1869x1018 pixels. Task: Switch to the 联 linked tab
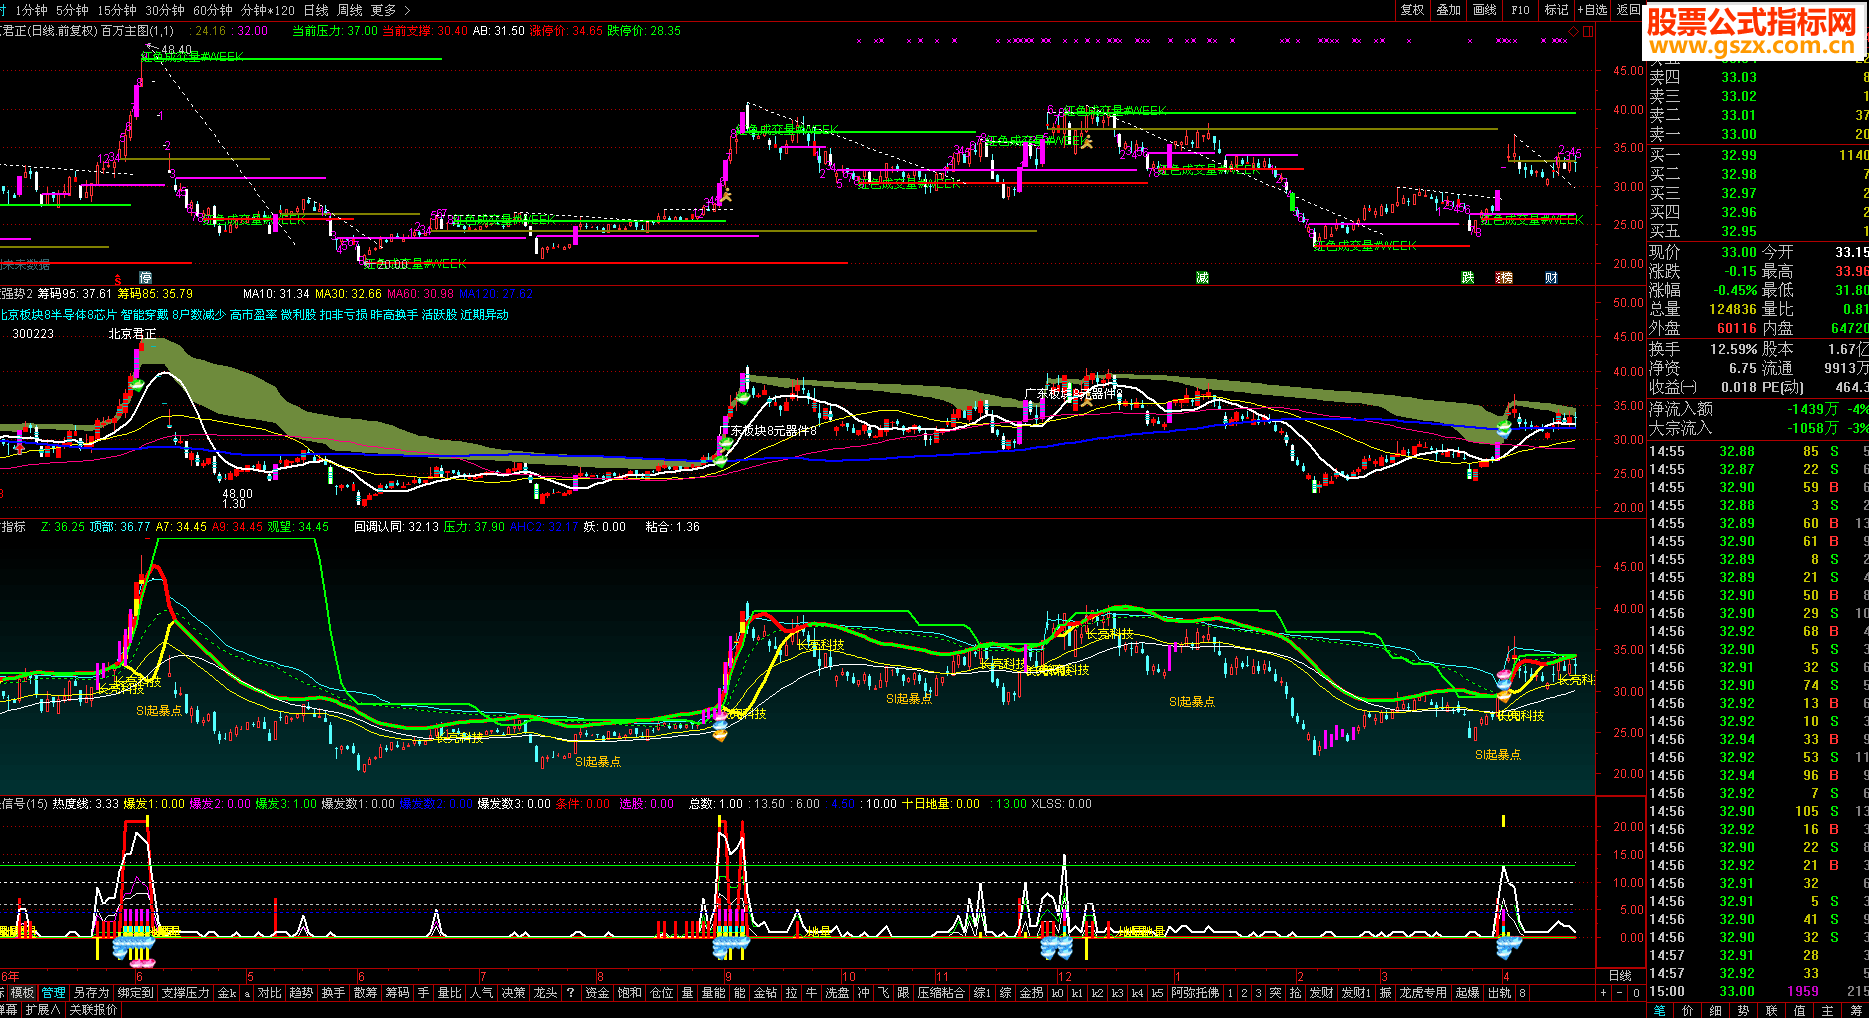(x=1771, y=1010)
